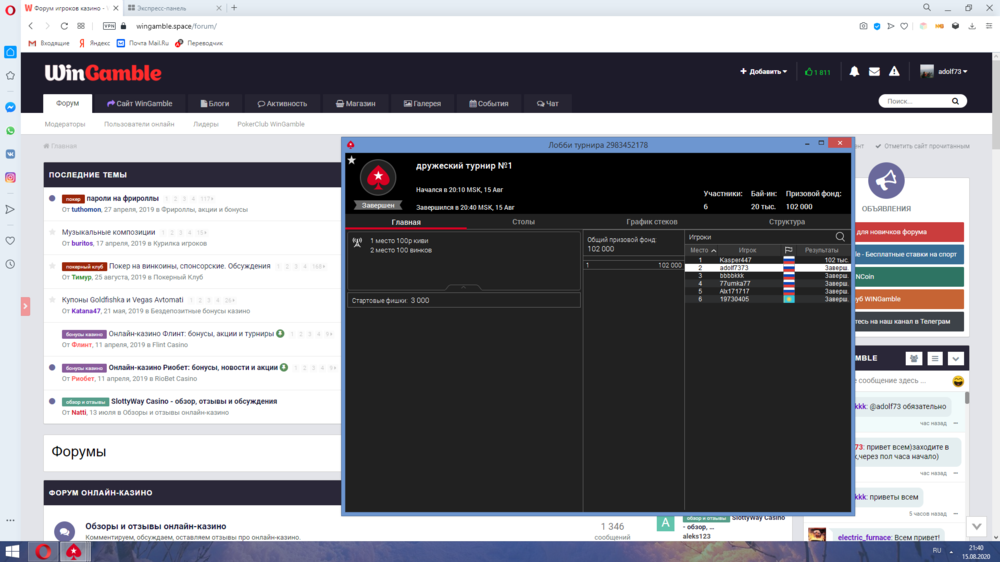Collapse the prize info panel with chevron handle
This screenshot has height=562, width=1000.
coord(462,287)
